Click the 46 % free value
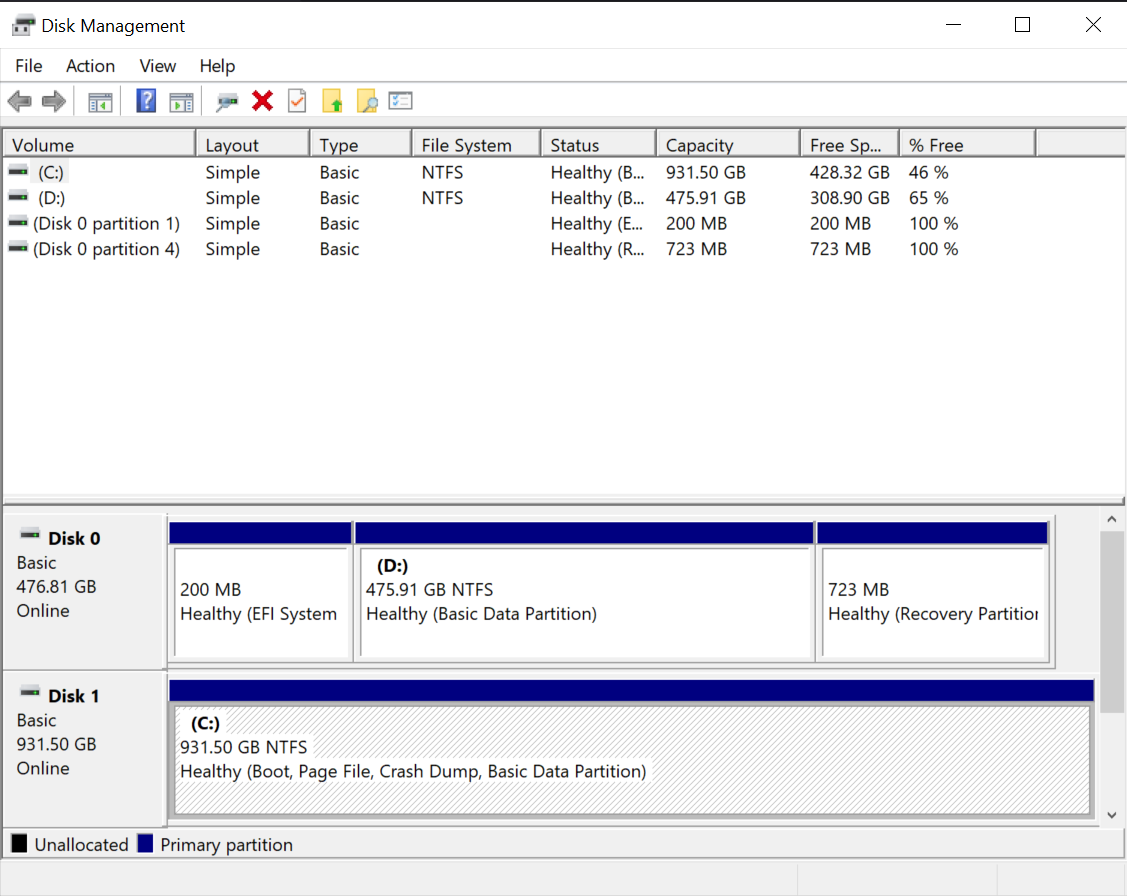Screen dimensions: 1127x896 coord(929,172)
